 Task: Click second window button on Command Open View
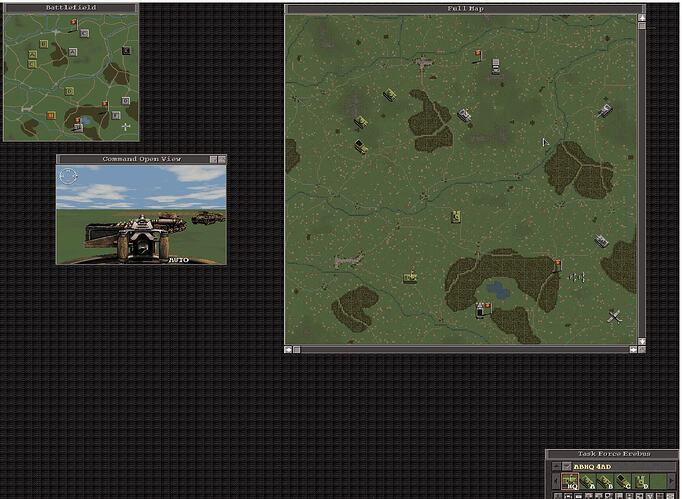pyautogui.click(x=221, y=159)
